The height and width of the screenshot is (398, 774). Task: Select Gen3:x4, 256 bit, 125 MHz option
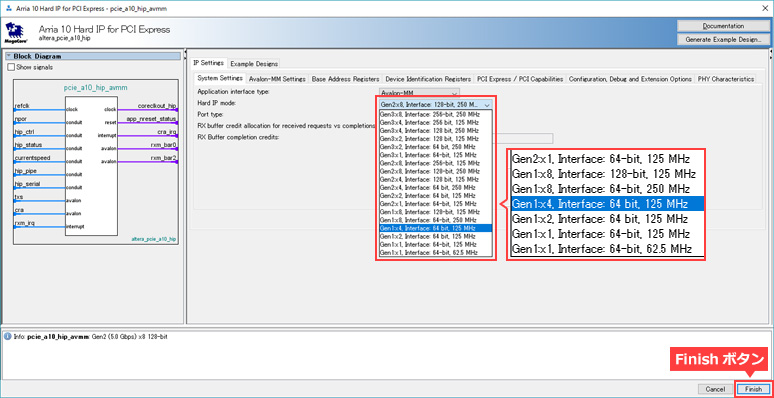pos(435,122)
